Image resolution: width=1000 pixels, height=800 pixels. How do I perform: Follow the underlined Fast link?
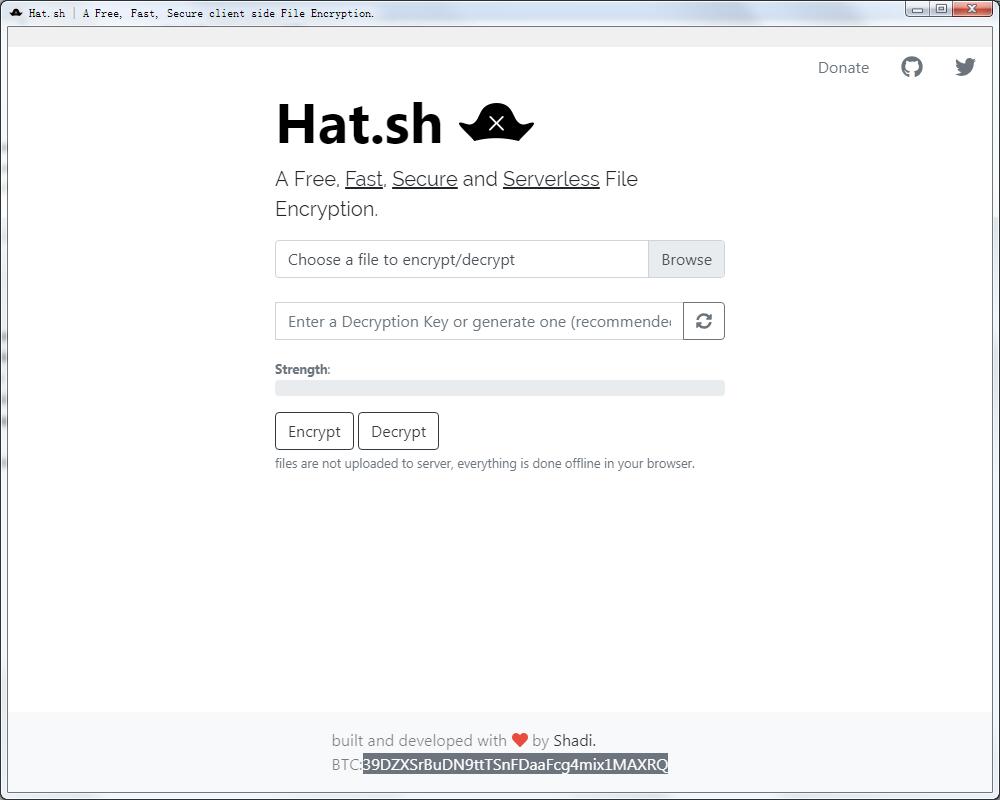click(364, 179)
